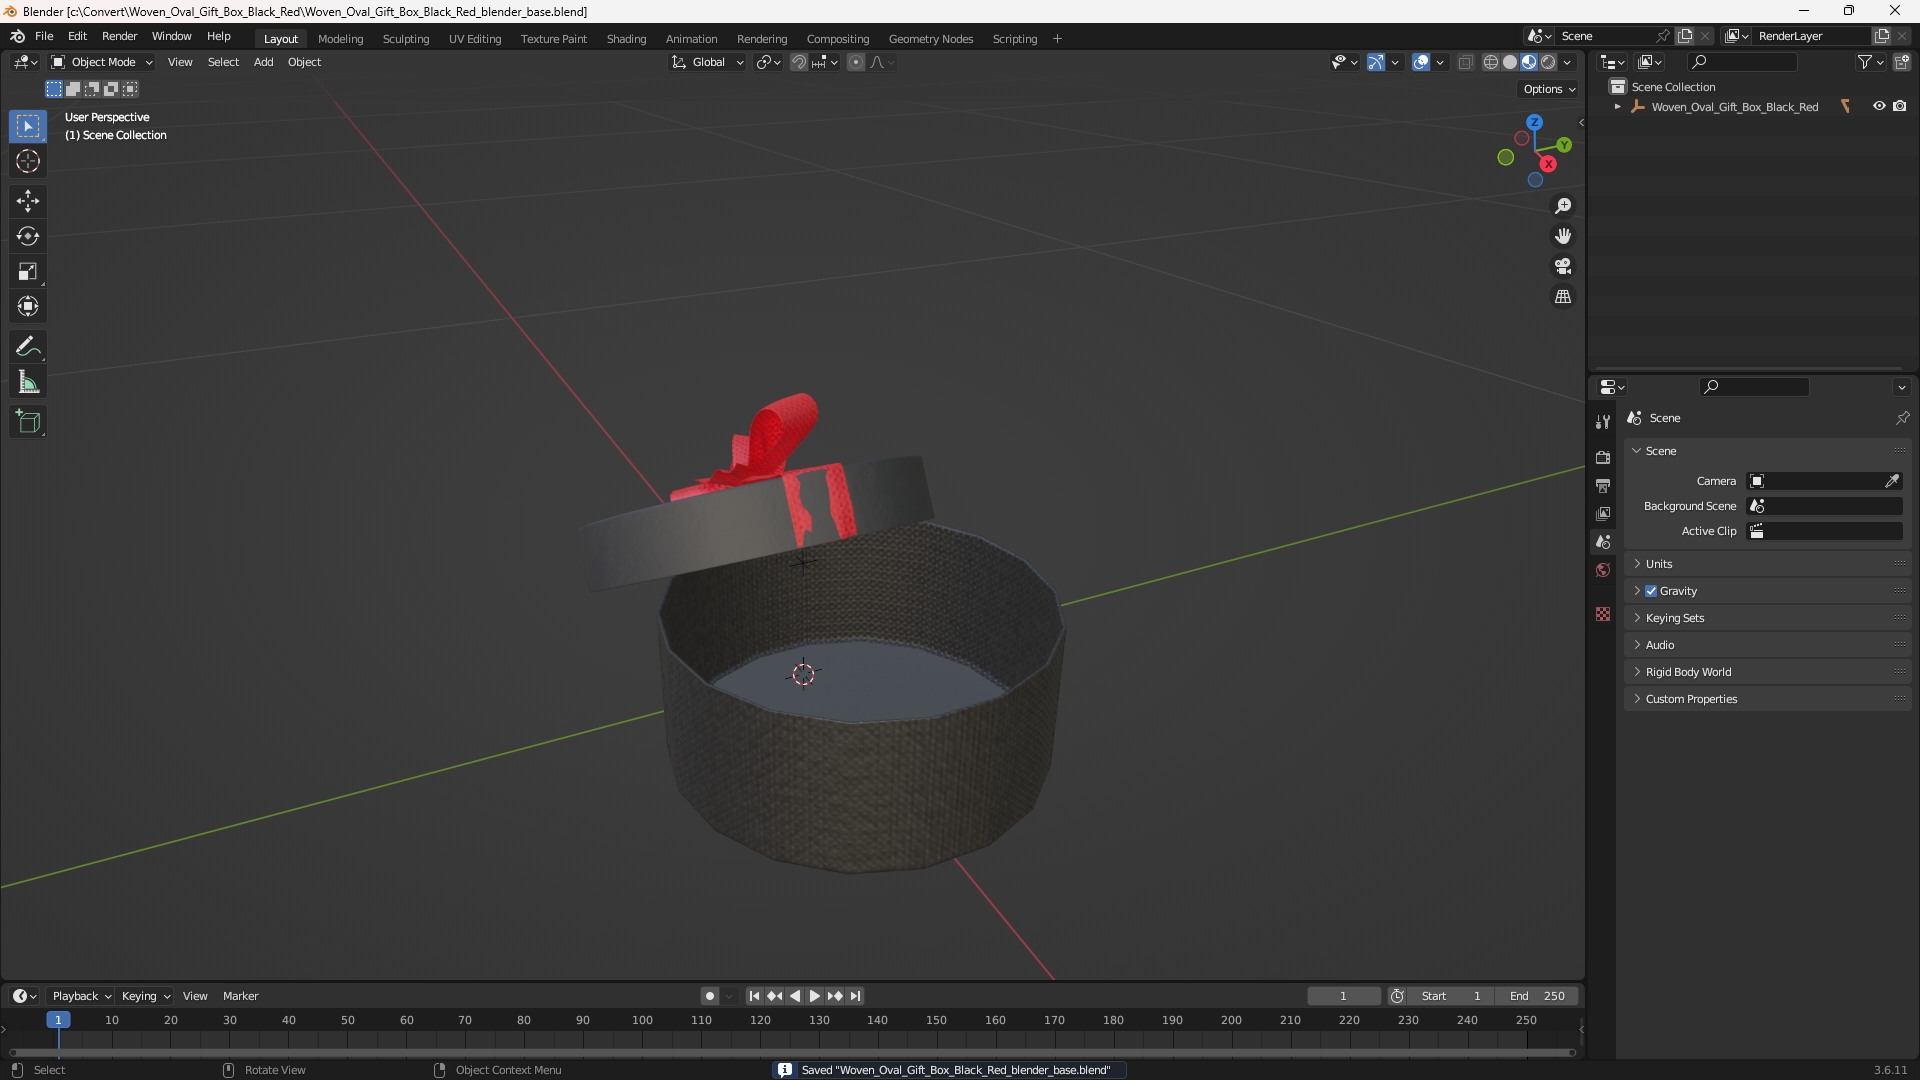Play the animation in reverse
This screenshot has height=1080, width=1920.
tap(795, 996)
